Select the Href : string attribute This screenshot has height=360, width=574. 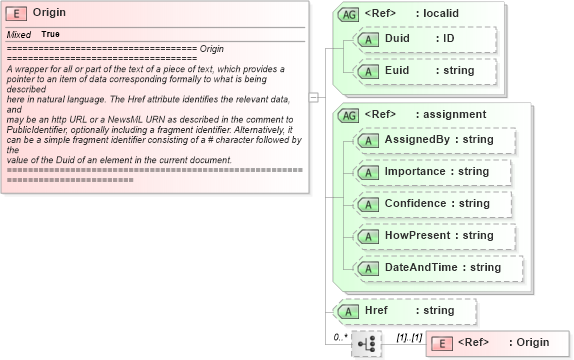(x=406, y=312)
